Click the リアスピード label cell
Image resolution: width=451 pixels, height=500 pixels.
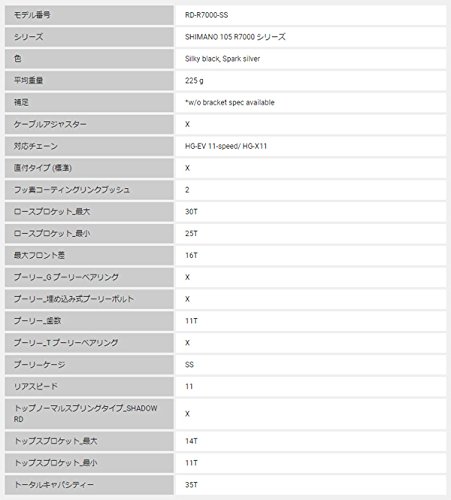(89, 387)
